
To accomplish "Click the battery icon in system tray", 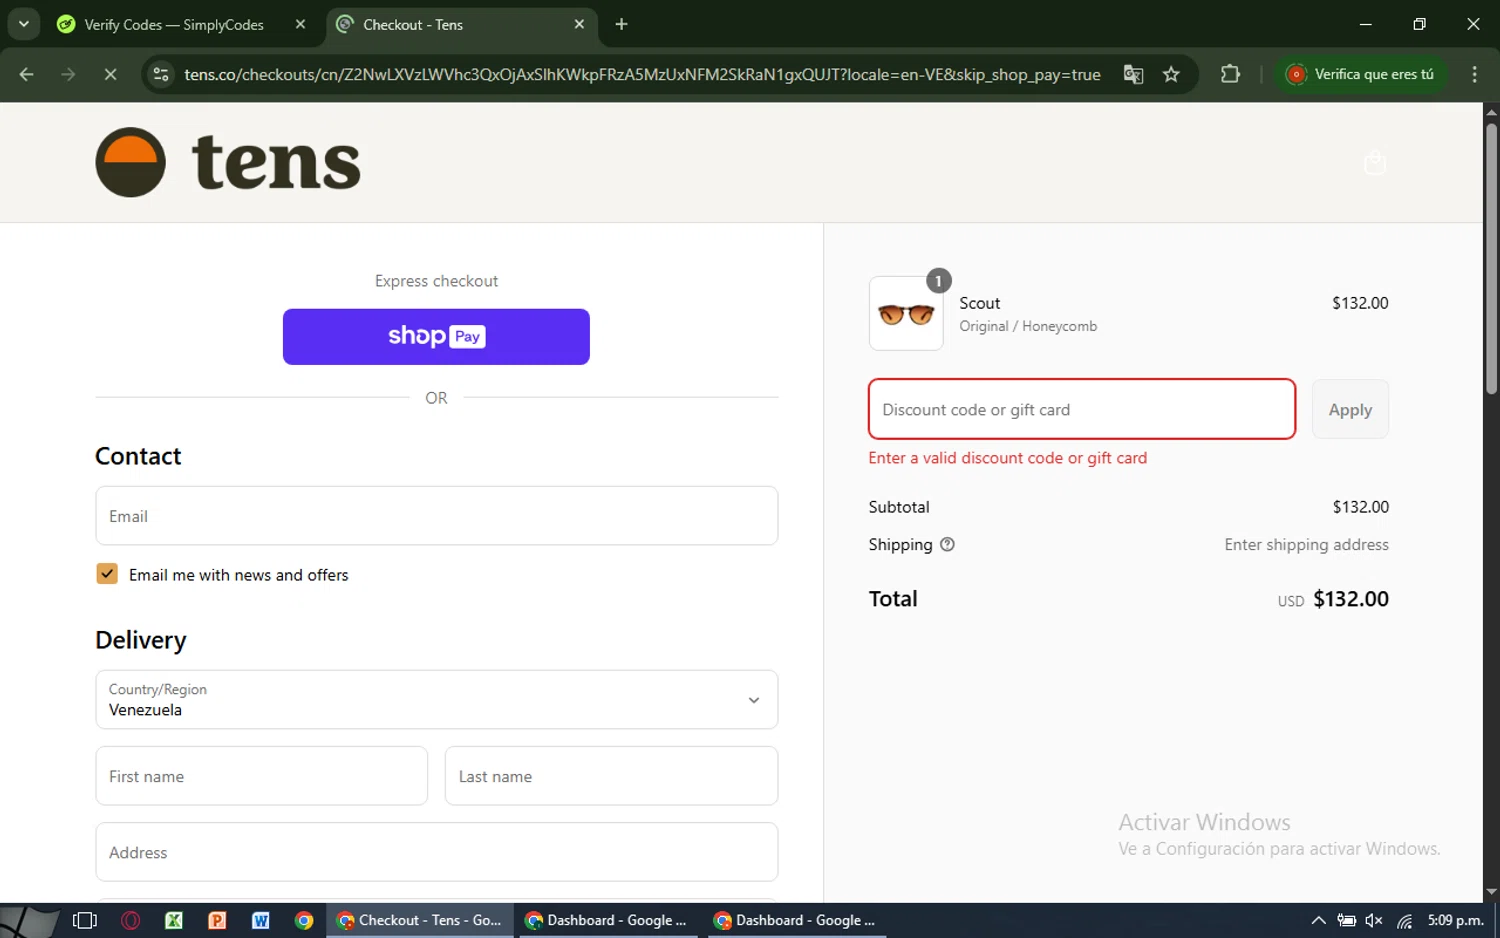I will [1347, 920].
